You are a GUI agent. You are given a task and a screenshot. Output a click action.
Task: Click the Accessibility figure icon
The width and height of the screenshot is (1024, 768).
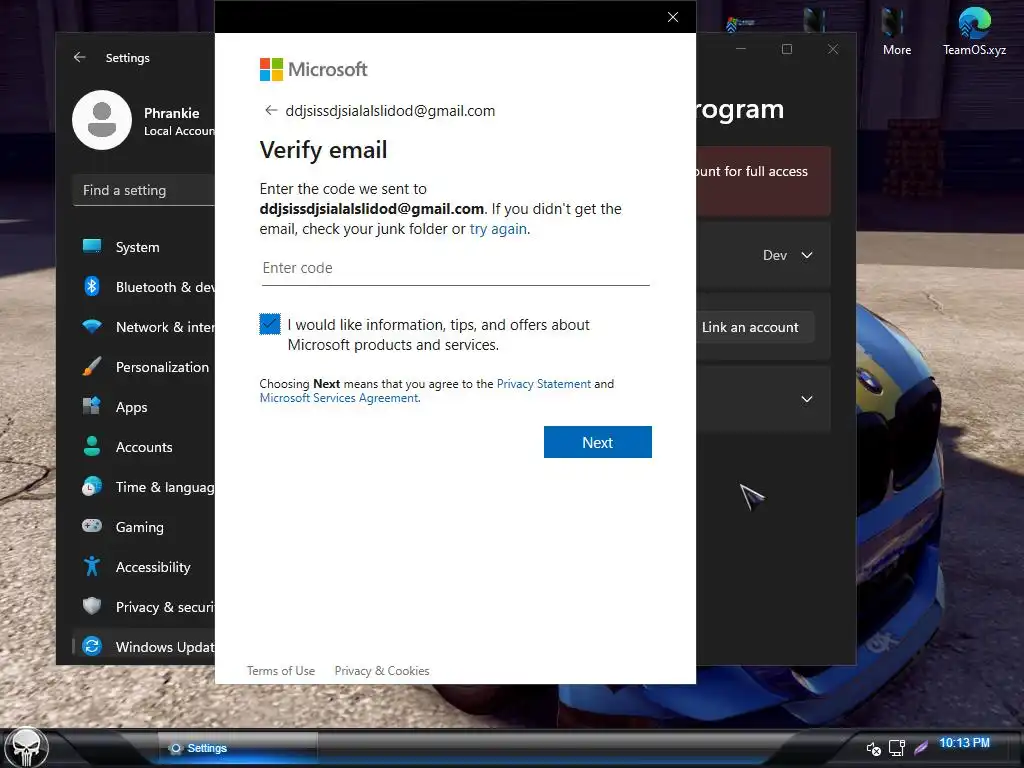point(92,566)
